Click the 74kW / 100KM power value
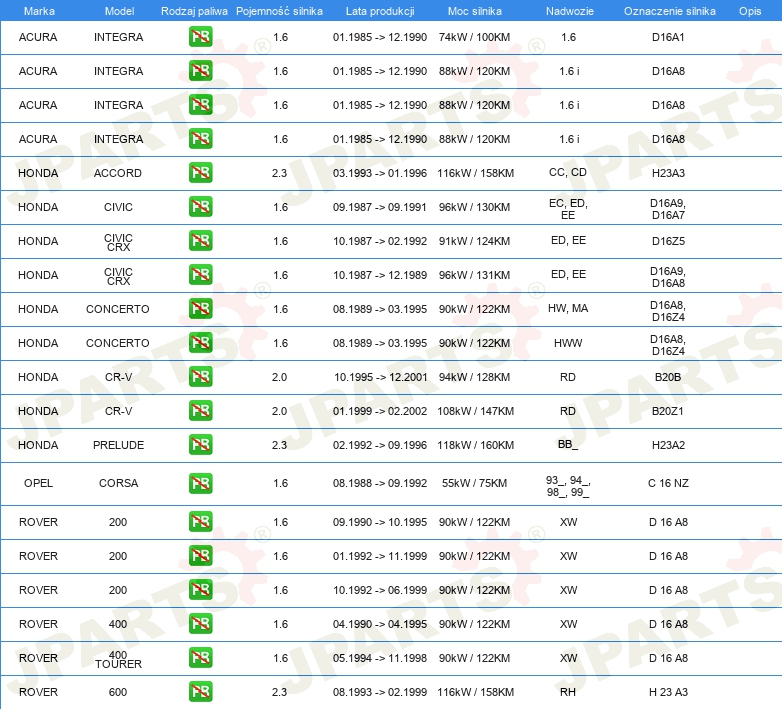The image size is (782, 709). (x=474, y=37)
